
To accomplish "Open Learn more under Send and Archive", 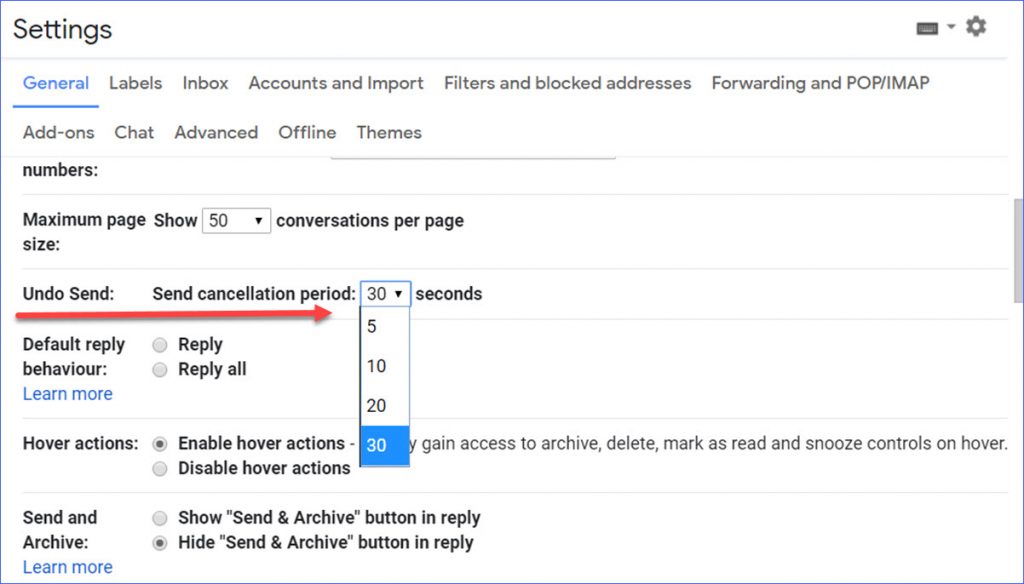I will coord(67,567).
